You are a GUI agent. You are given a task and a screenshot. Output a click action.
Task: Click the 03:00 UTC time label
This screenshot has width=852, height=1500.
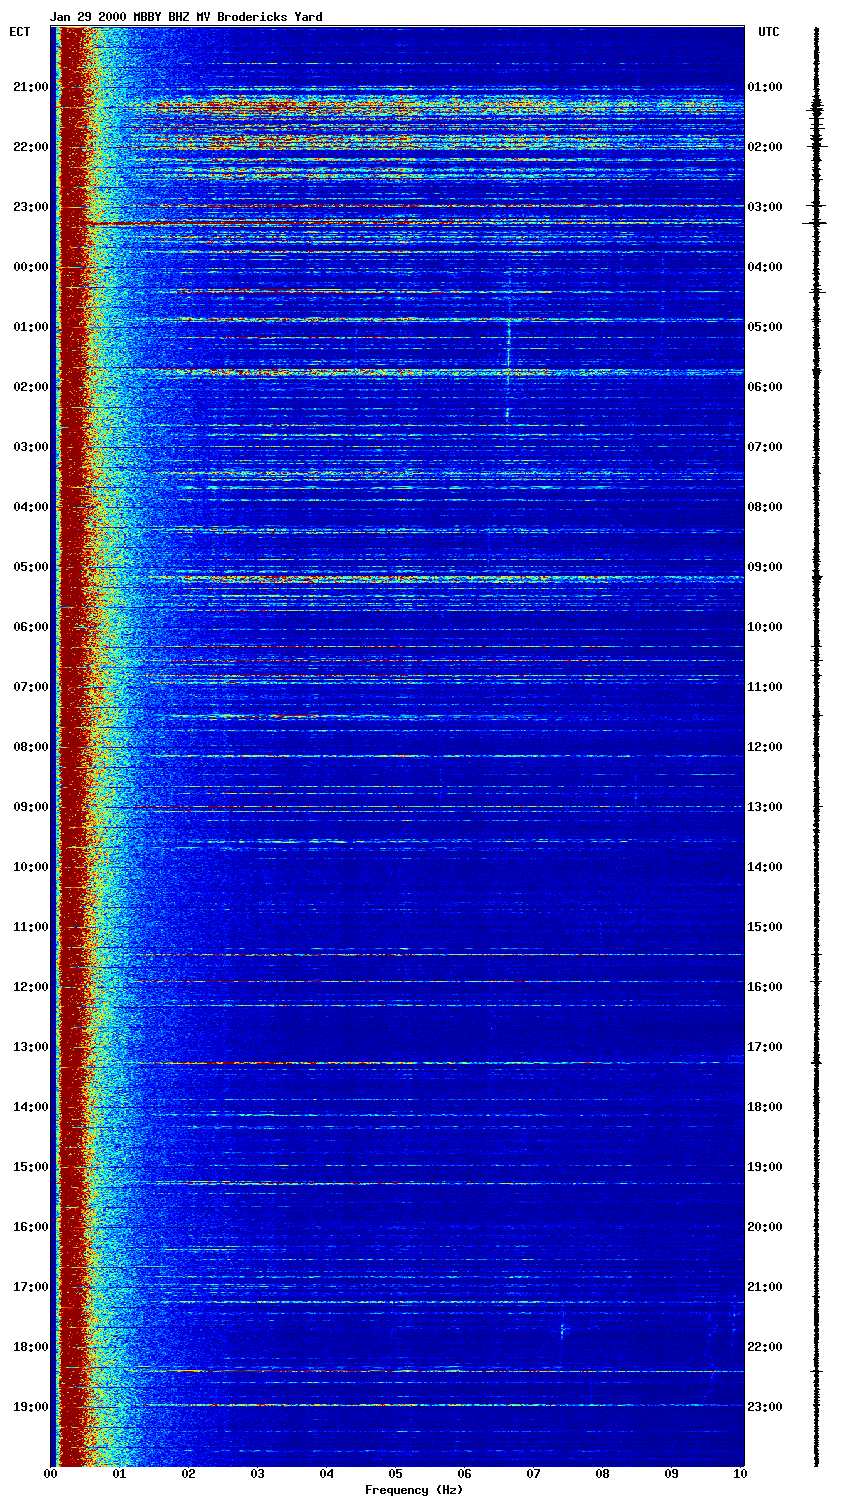[x=765, y=207]
